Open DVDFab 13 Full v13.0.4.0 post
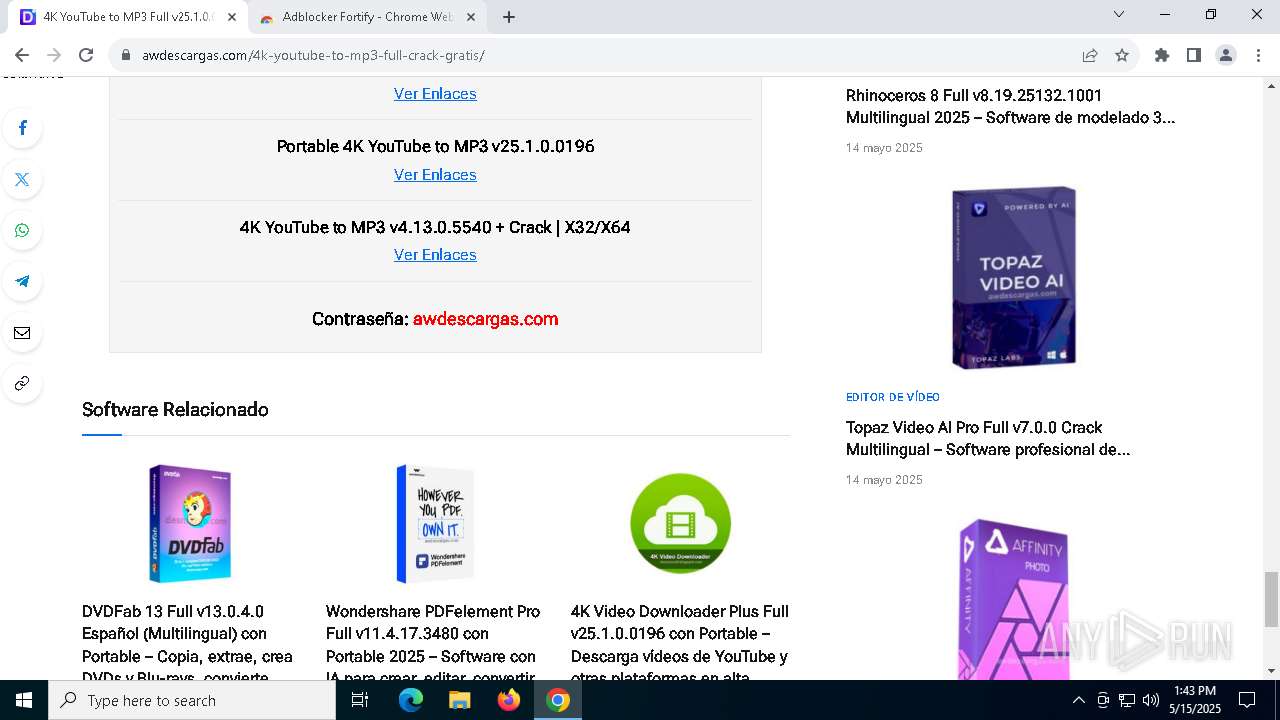Viewport: 1280px width, 720px height. (x=188, y=644)
